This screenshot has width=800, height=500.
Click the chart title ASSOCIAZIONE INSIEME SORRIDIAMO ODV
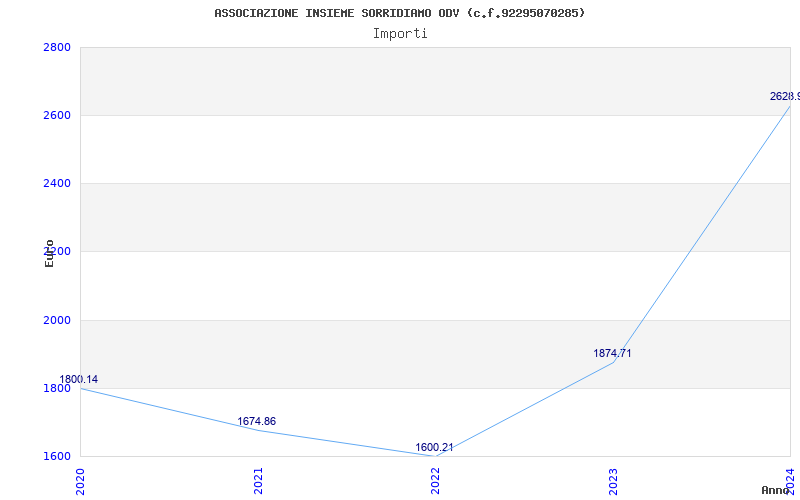pos(399,13)
